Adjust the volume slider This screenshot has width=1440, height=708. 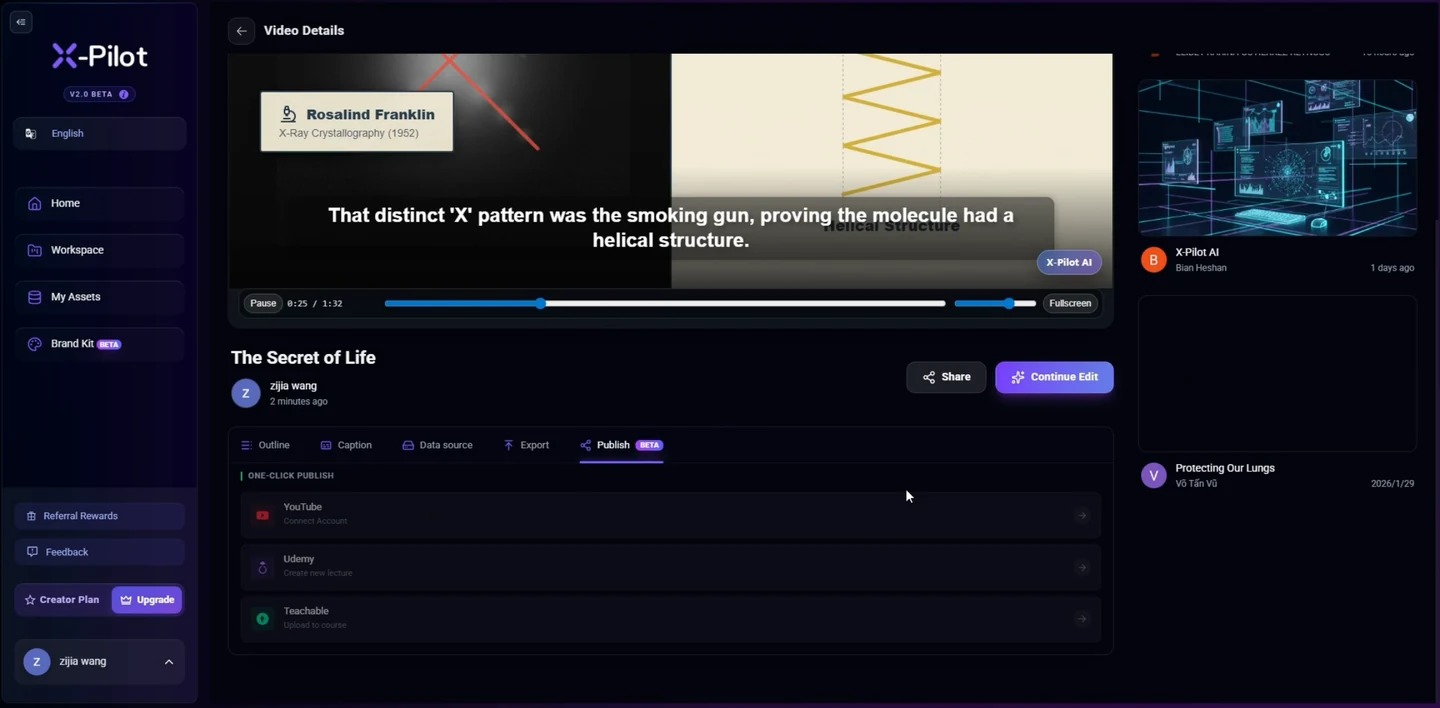pos(995,303)
